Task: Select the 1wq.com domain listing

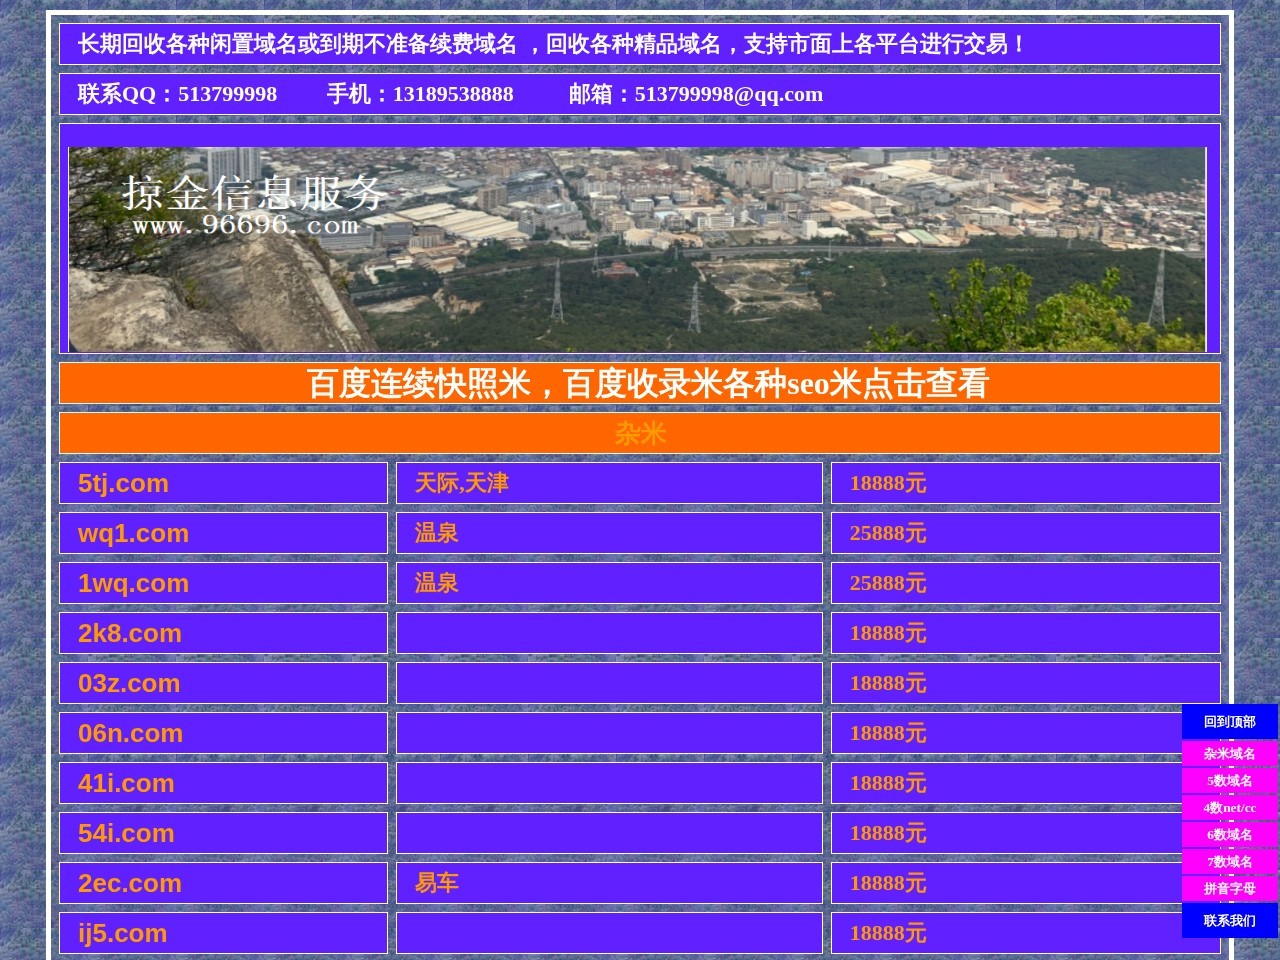Action: pyautogui.click(x=134, y=583)
